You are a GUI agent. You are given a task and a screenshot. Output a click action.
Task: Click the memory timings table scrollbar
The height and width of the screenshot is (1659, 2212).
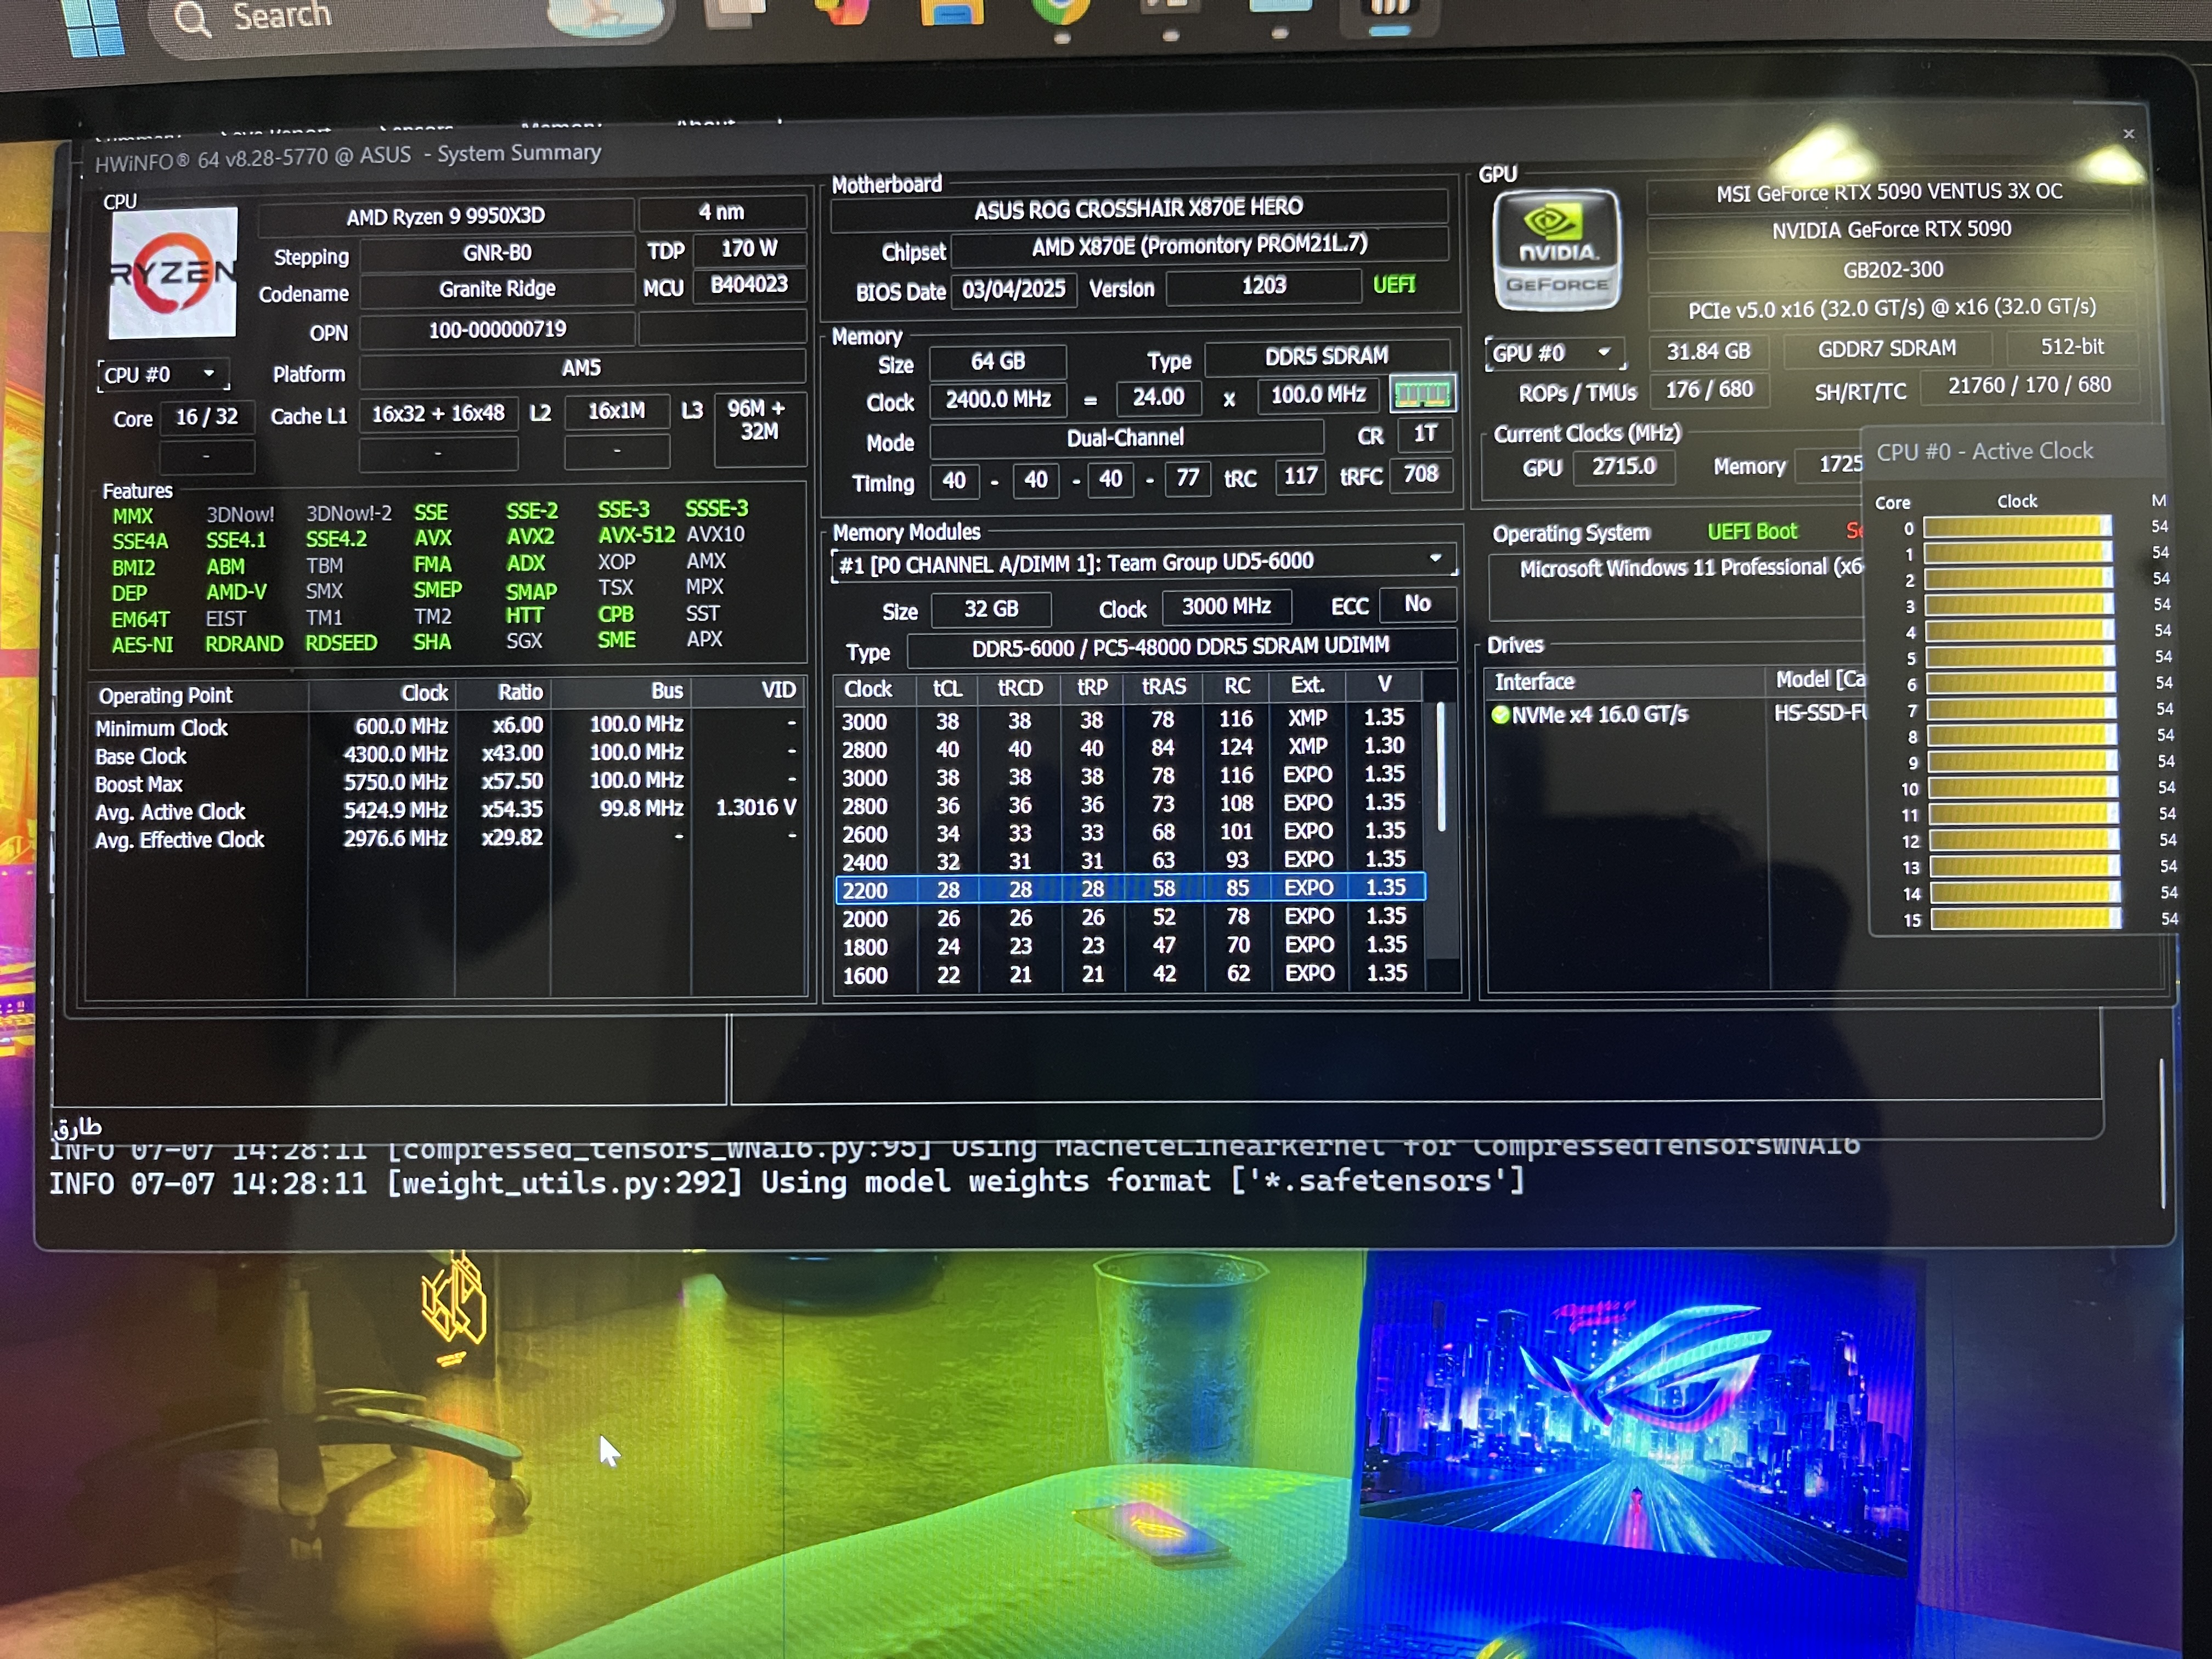pyautogui.click(x=1441, y=767)
